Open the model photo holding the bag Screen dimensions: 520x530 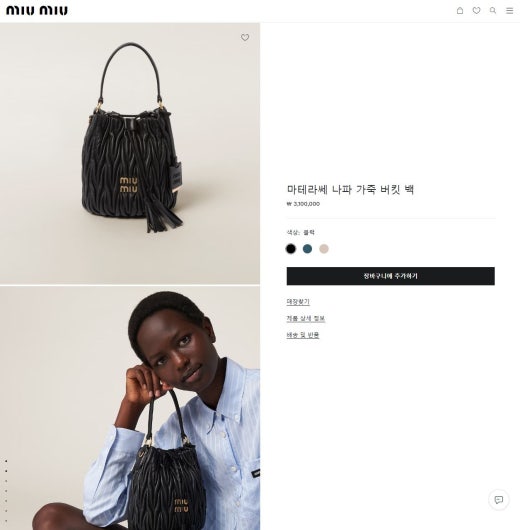tap(130, 408)
